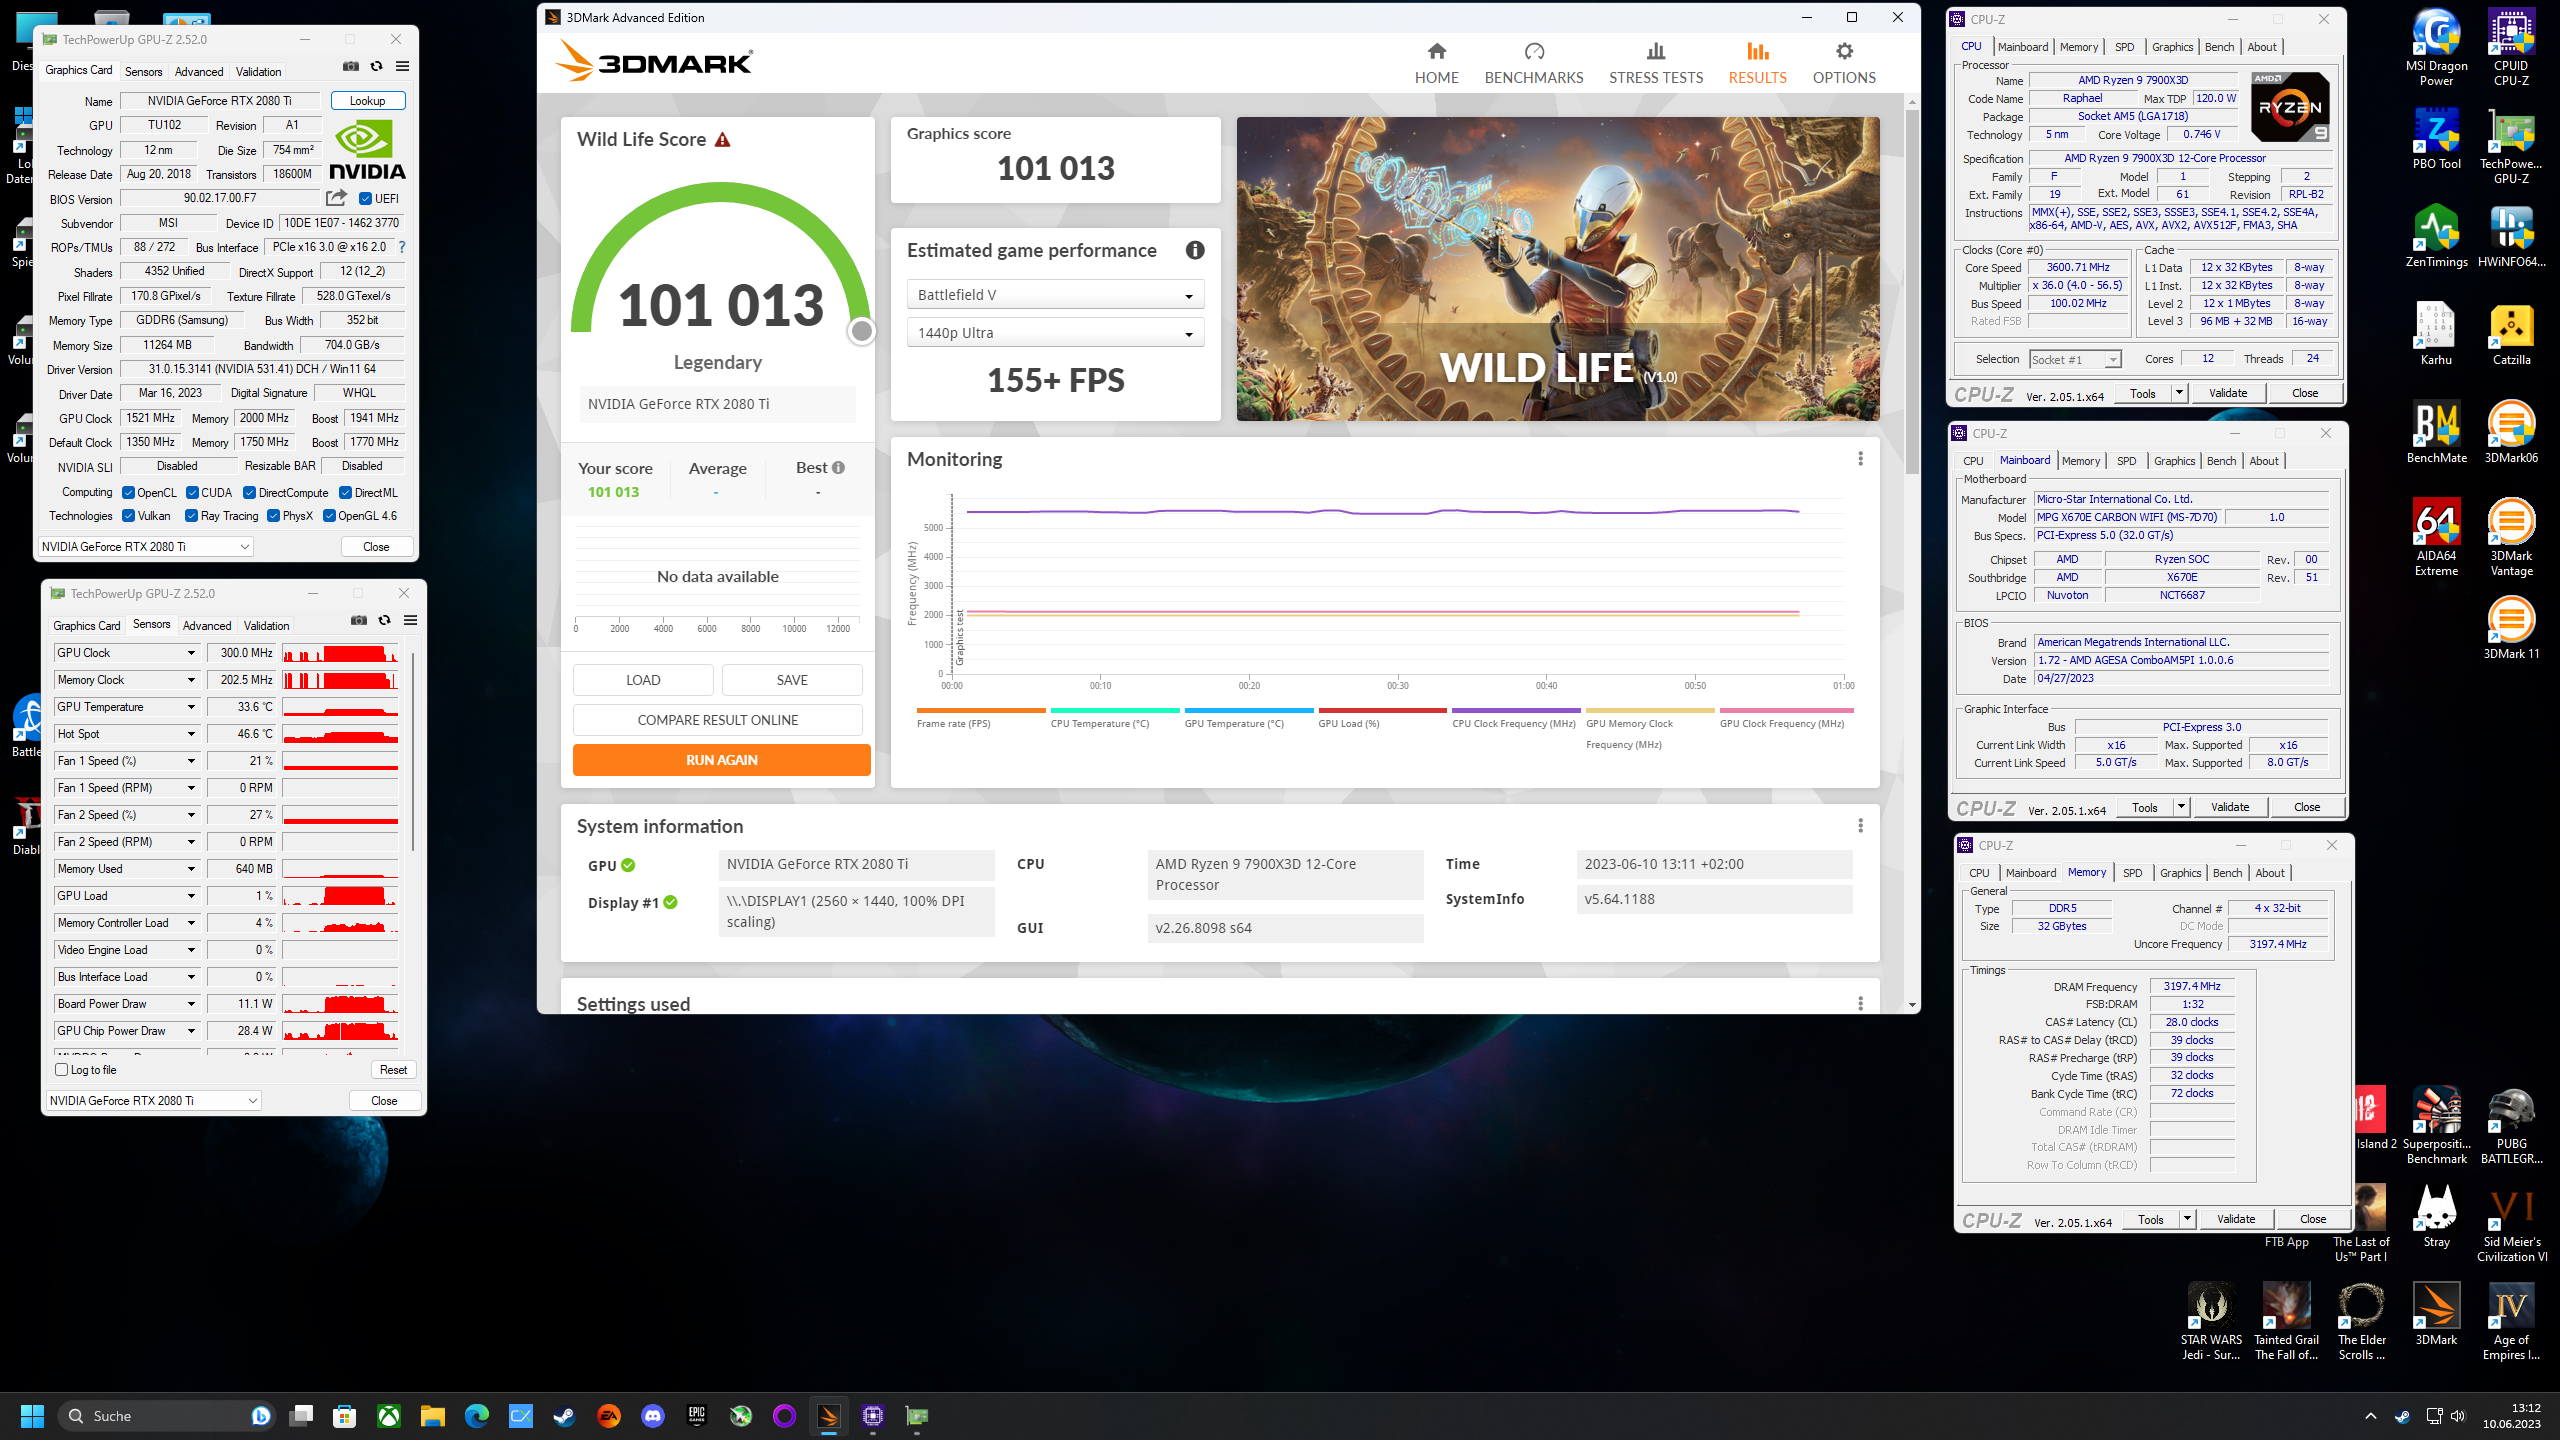Open the STRESS TESTS section in 3DMark
Screen dimensions: 2560x1440
[x=1655, y=63]
